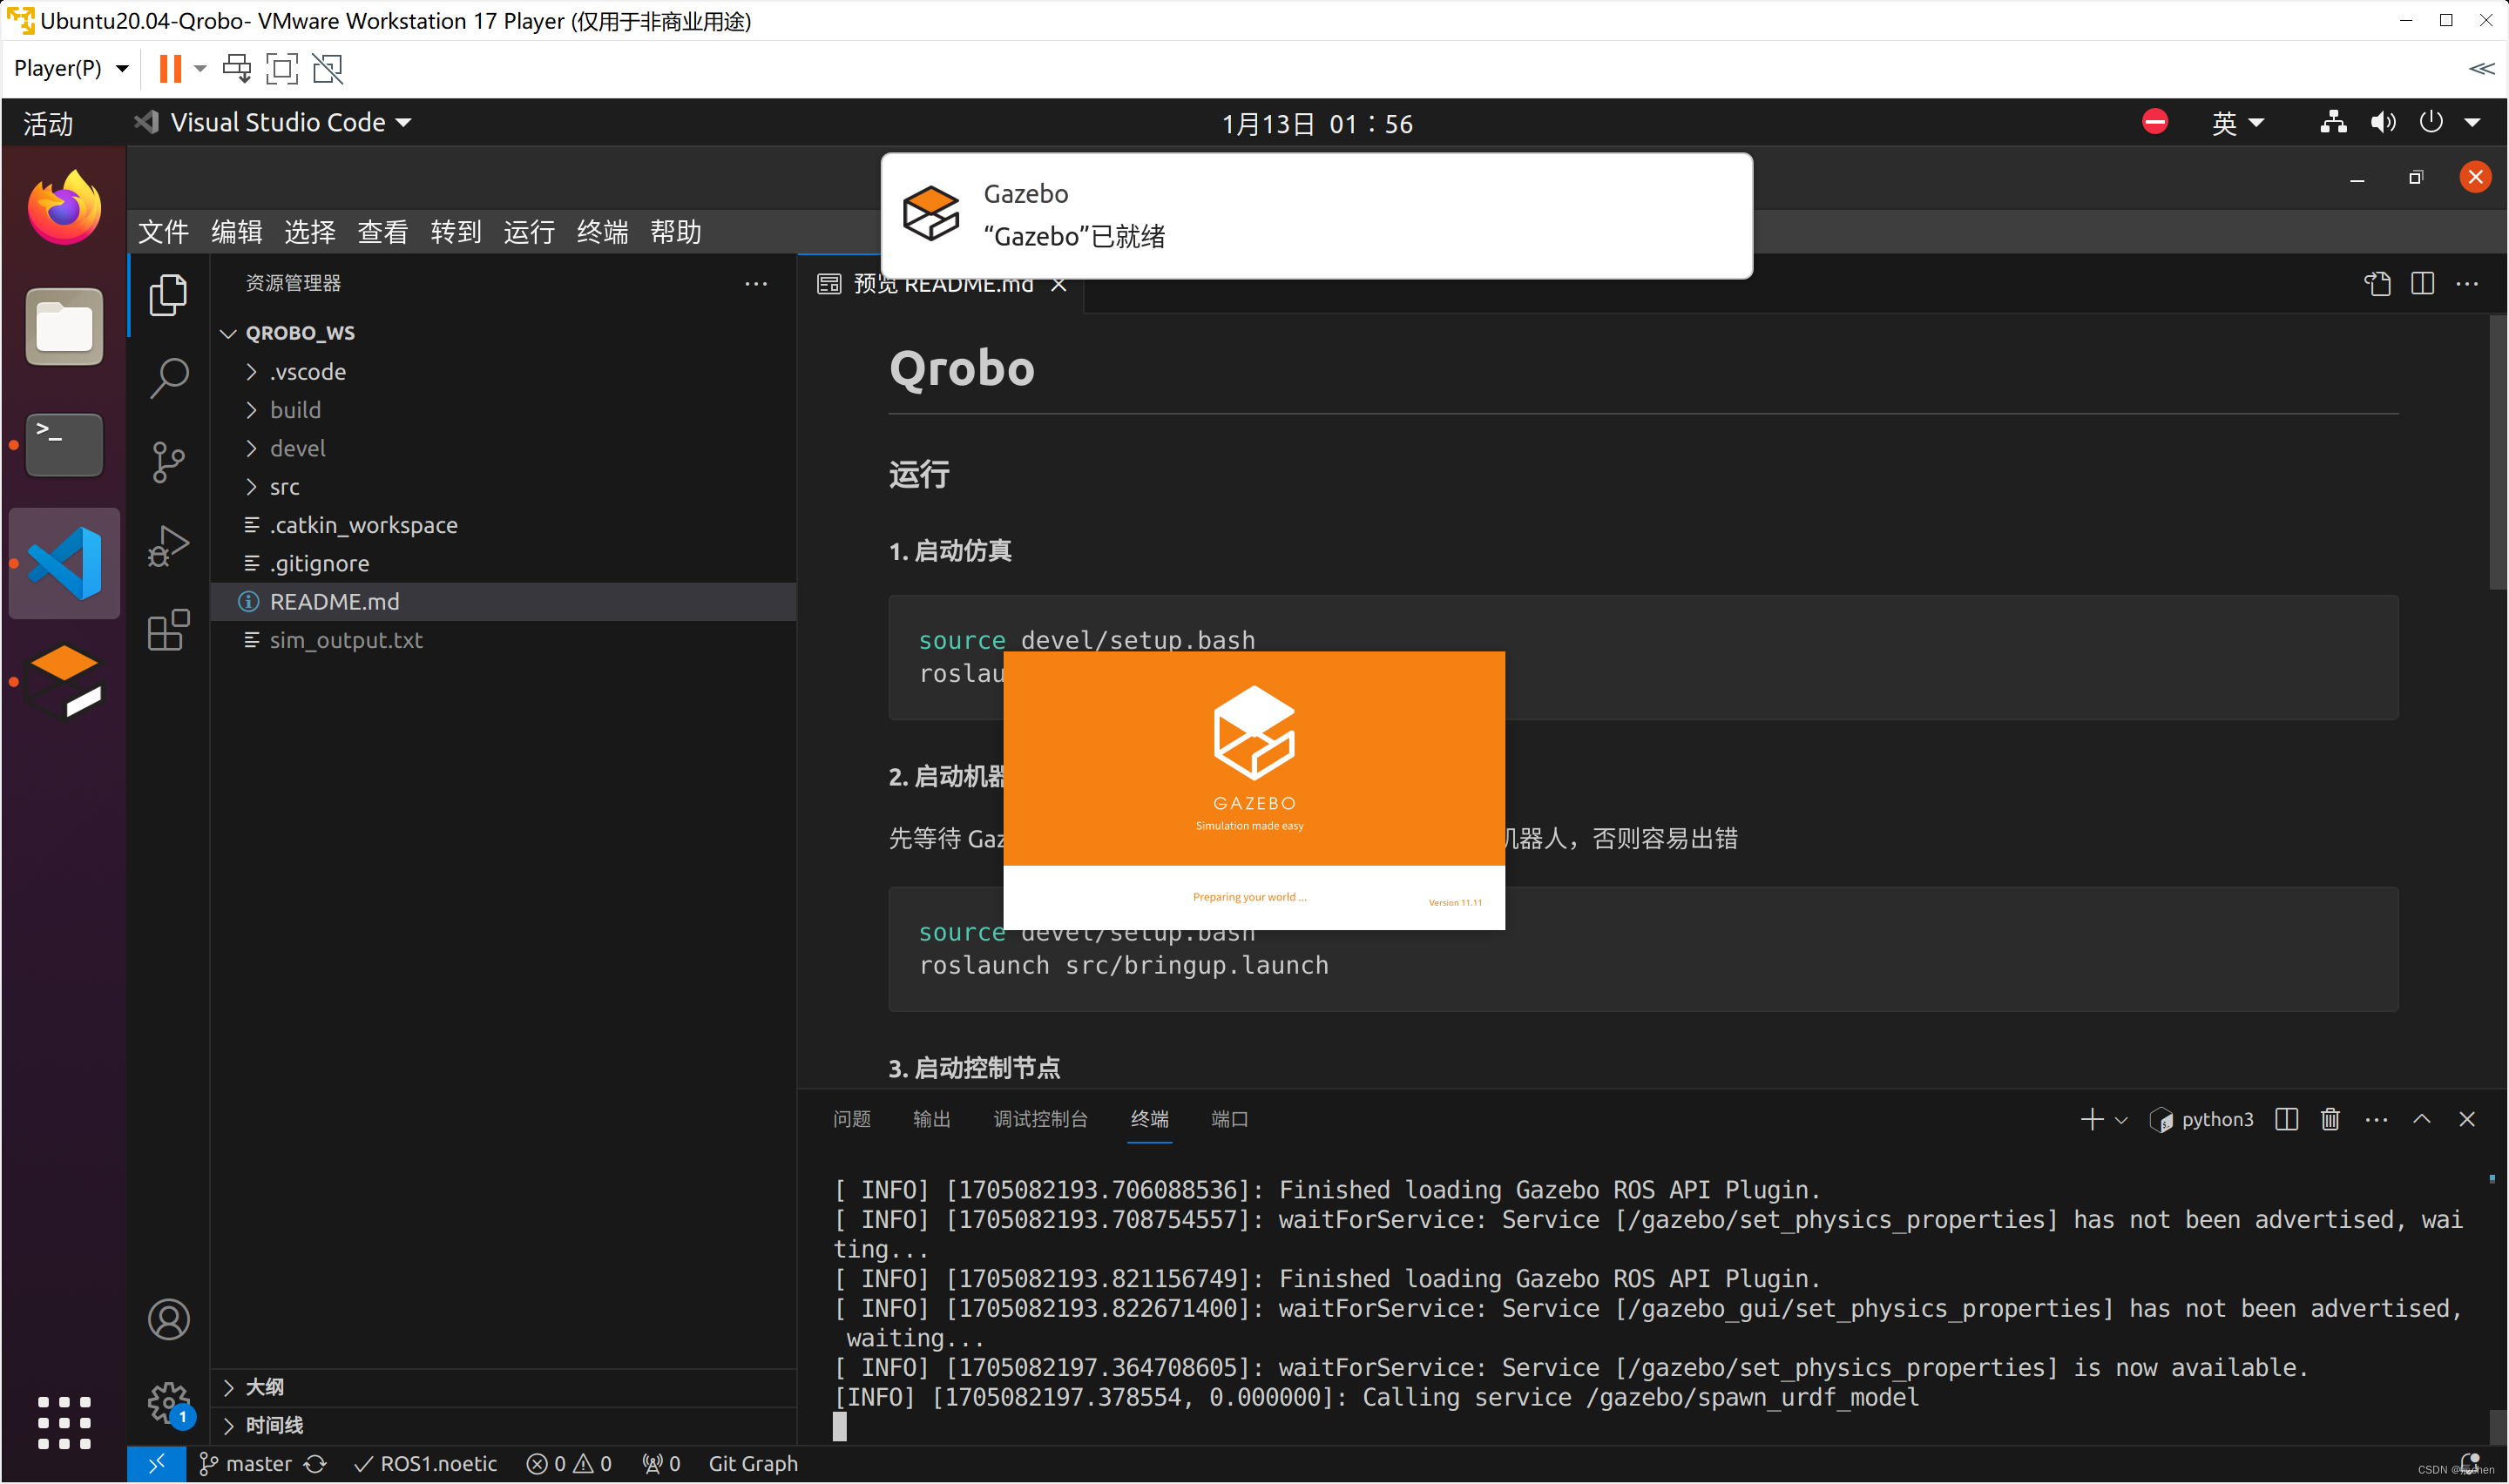
Task: Open explorer more actions ellipsis
Action: [756, 284]
